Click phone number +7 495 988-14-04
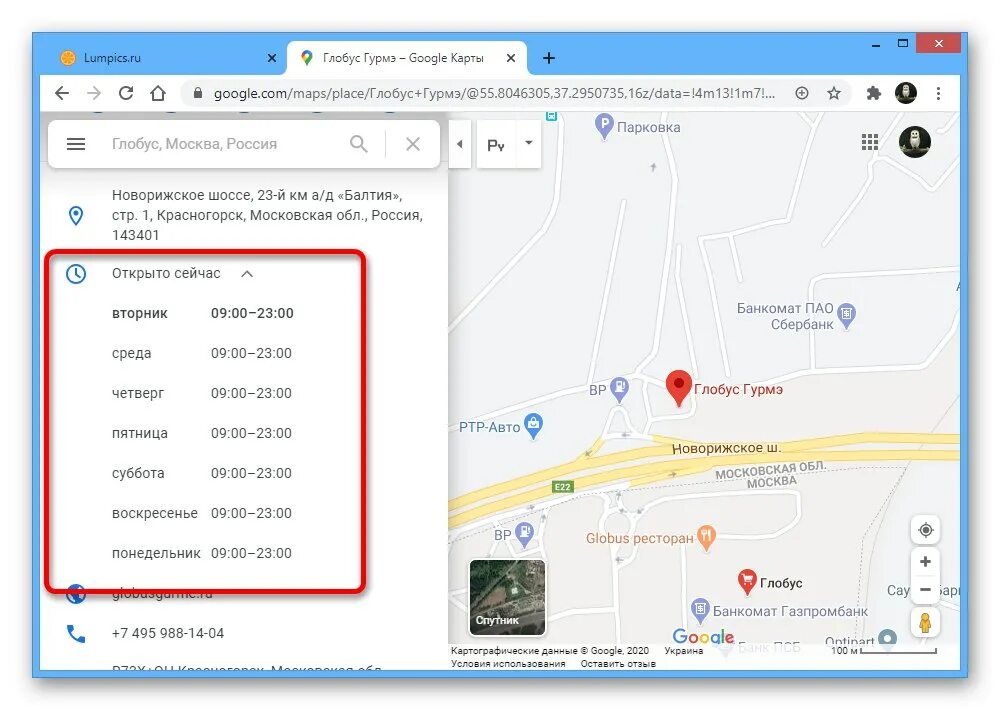 click(x=168, y=633)
